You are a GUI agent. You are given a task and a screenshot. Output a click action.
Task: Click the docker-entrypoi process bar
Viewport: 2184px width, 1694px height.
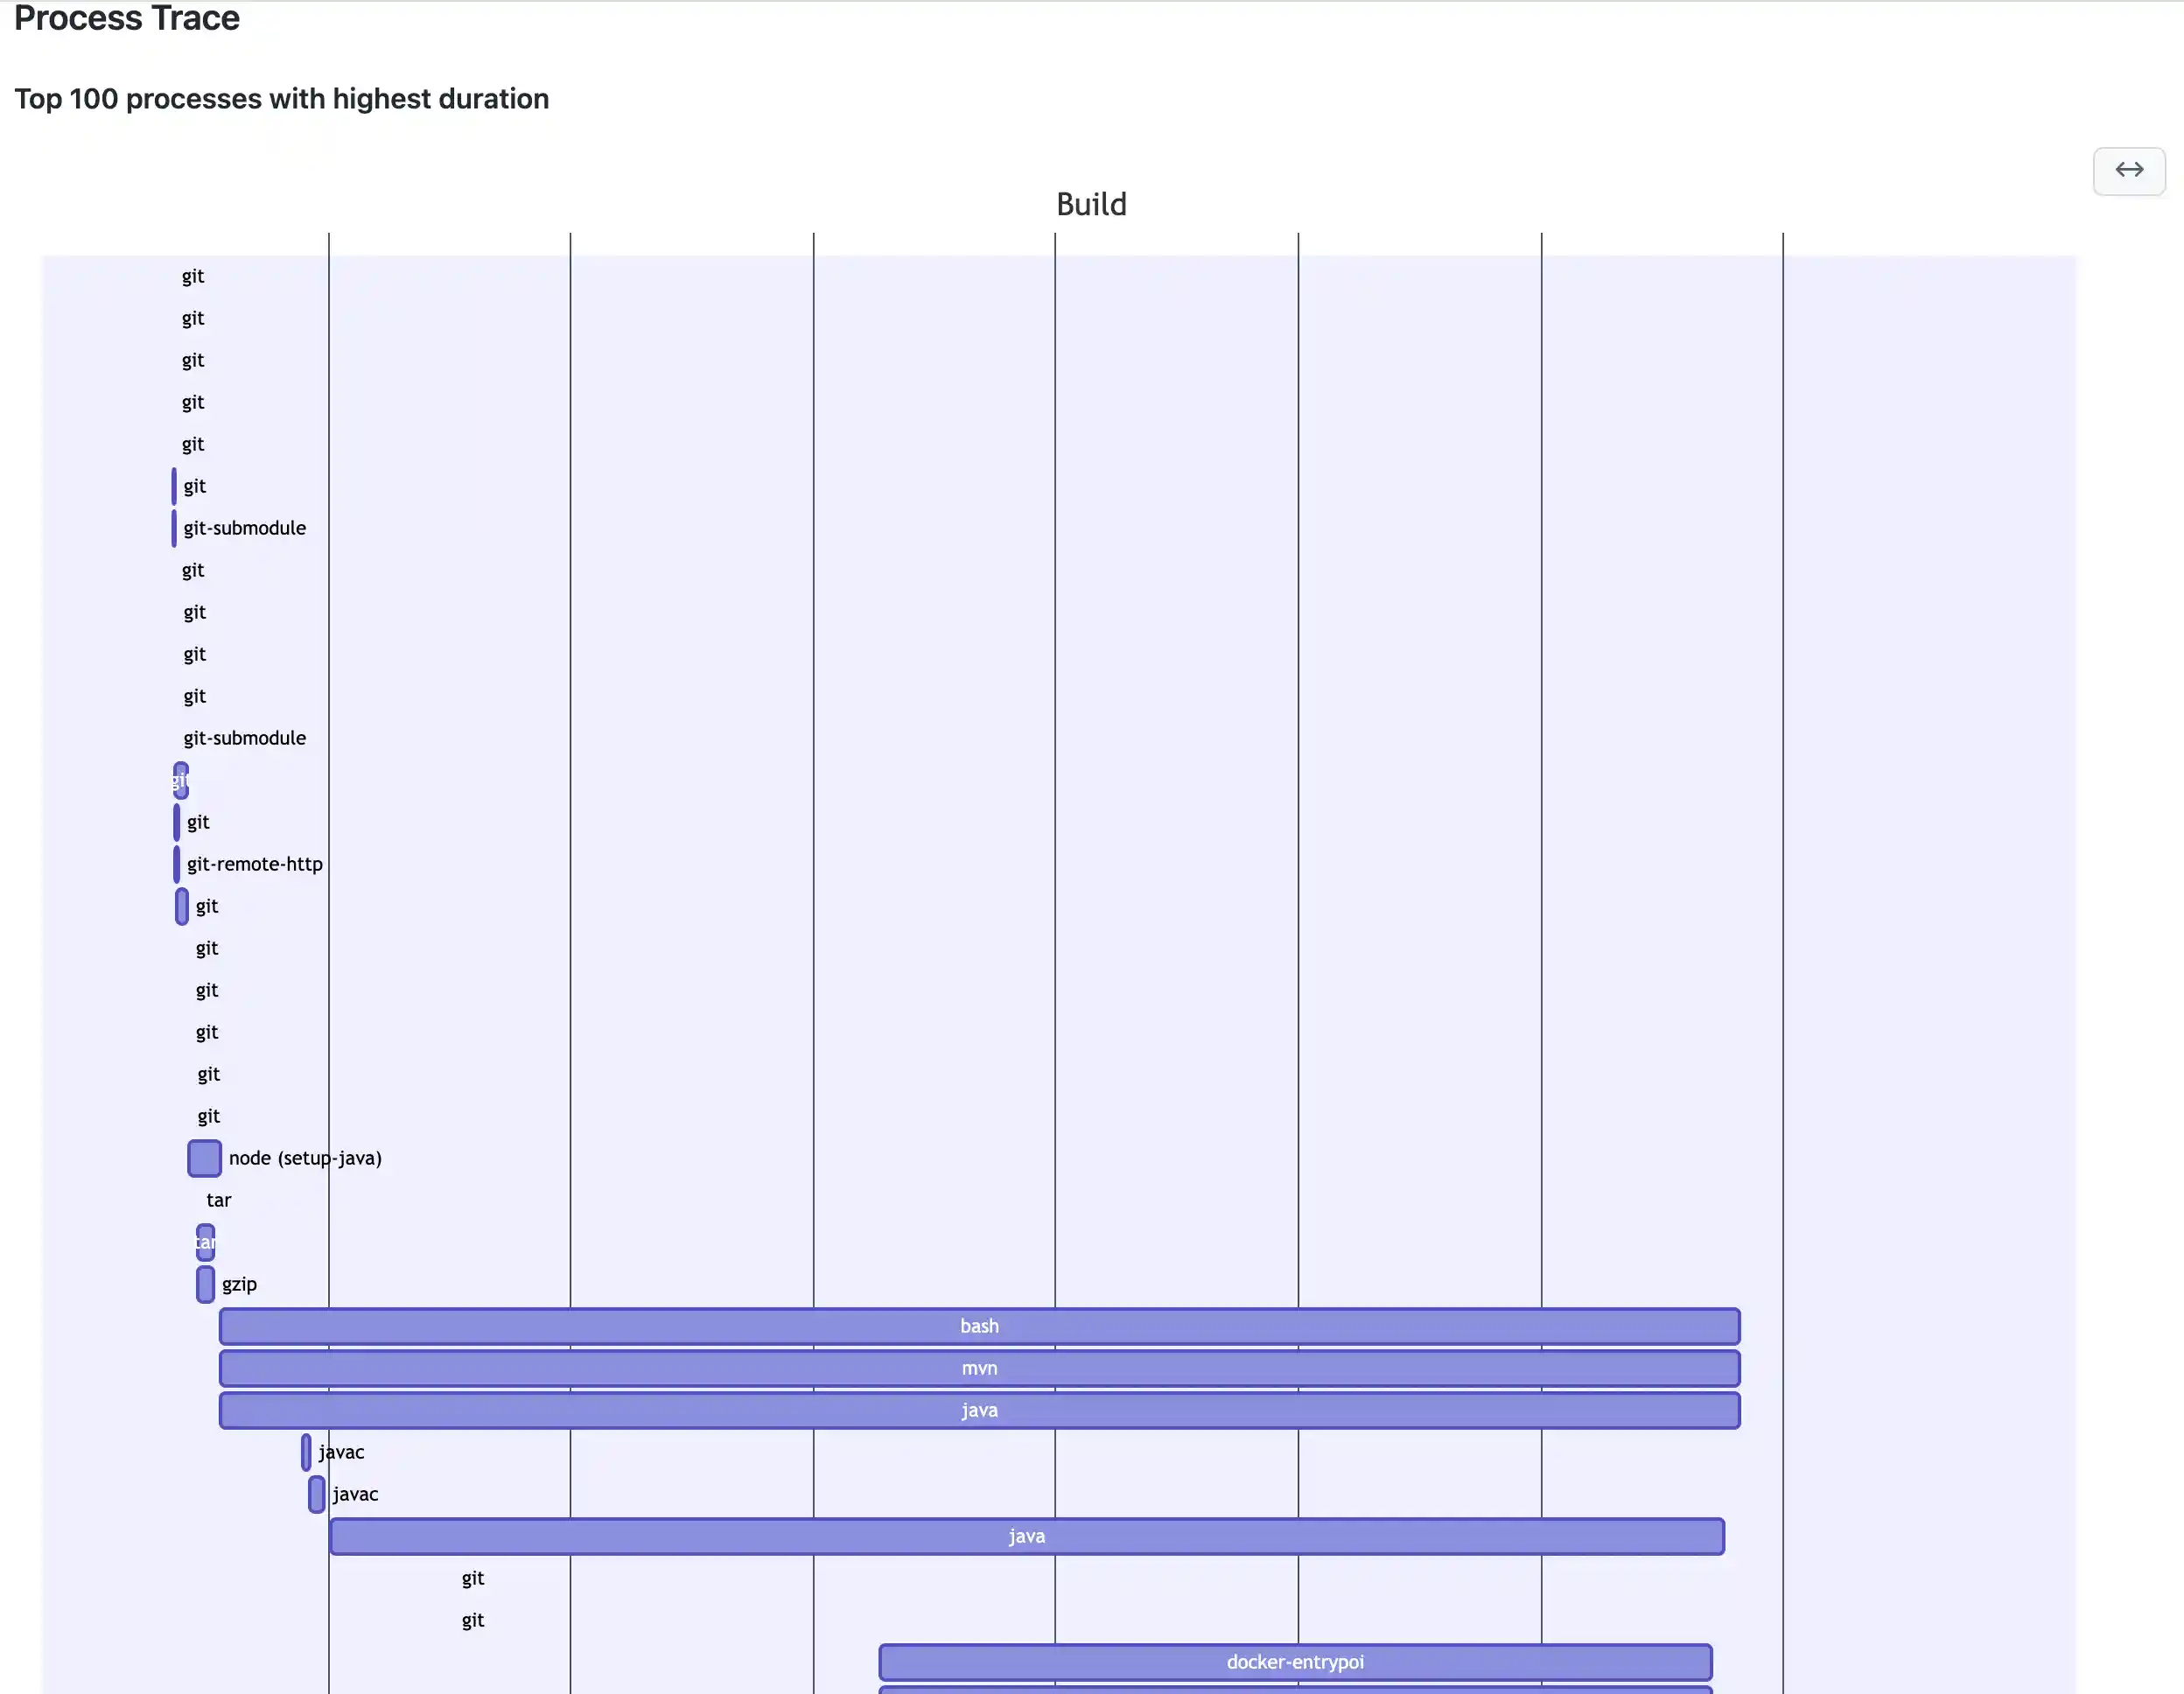(1294, 1662)
